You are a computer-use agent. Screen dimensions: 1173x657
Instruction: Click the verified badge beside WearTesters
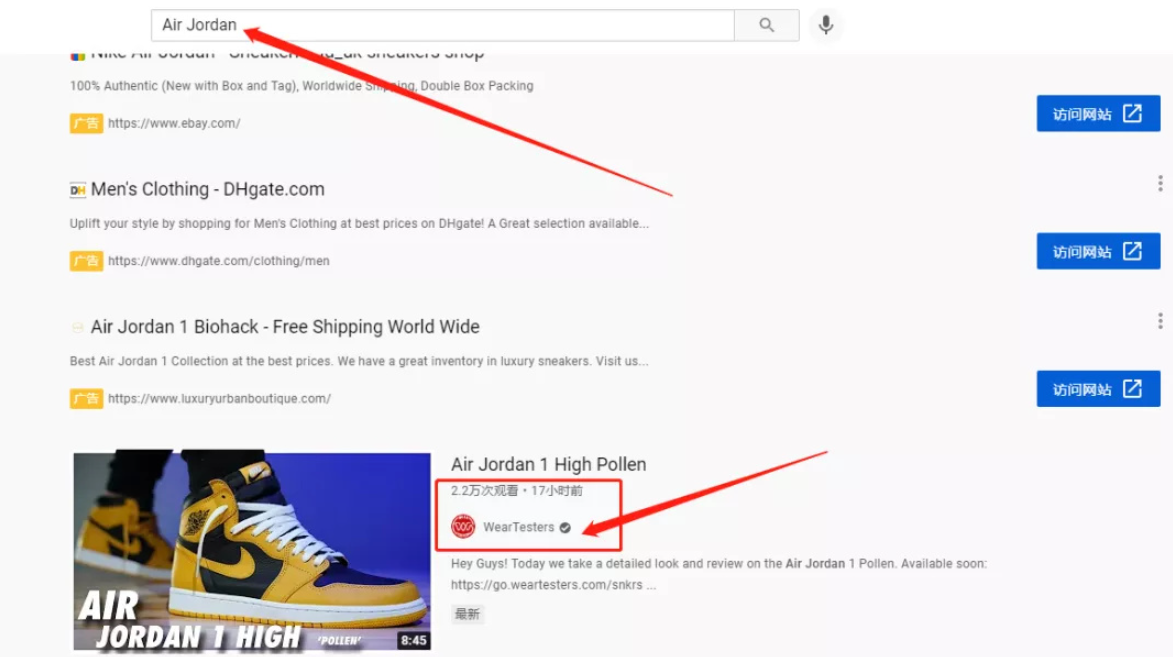click(565, 527)
